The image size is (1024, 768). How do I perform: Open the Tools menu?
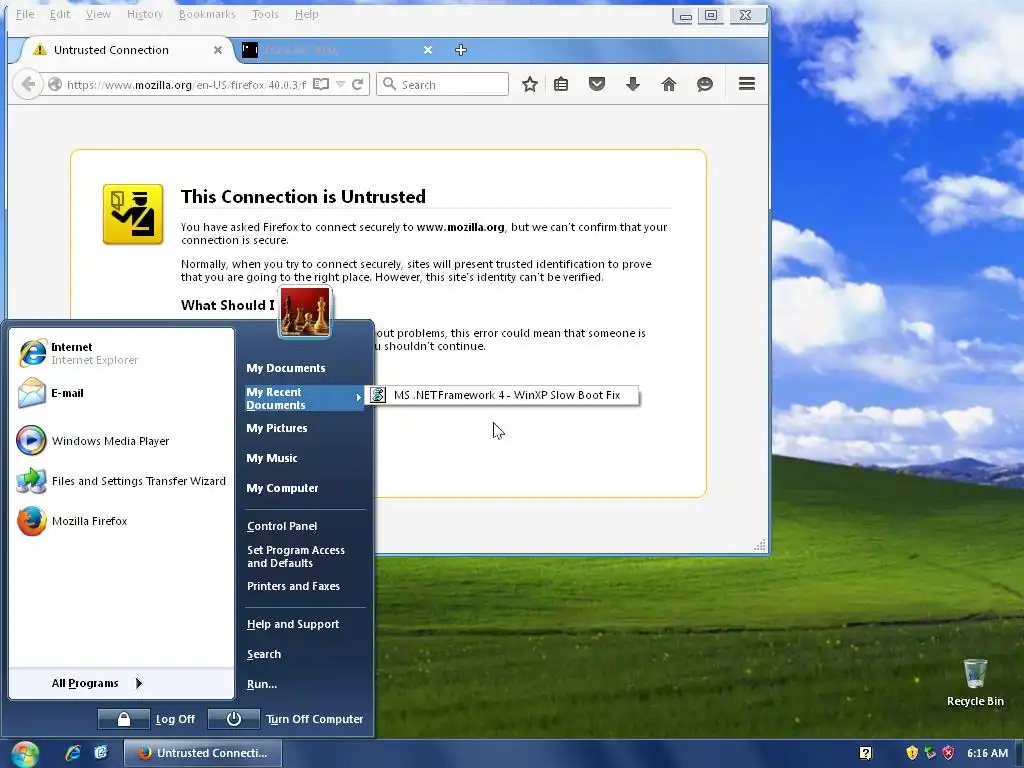pyautogui.click(x=265, y=14)
